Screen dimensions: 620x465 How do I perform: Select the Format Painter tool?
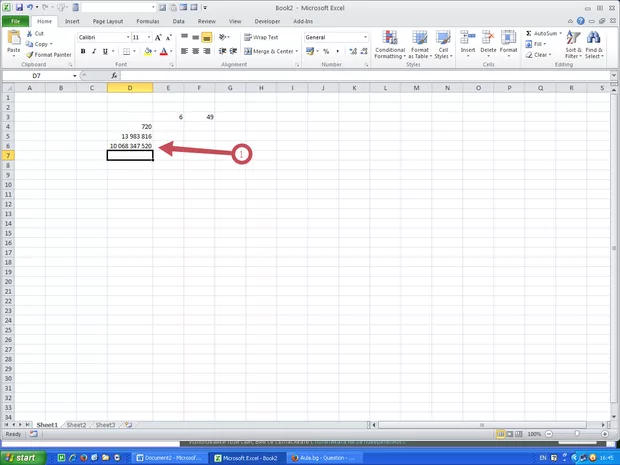point(48,55)
